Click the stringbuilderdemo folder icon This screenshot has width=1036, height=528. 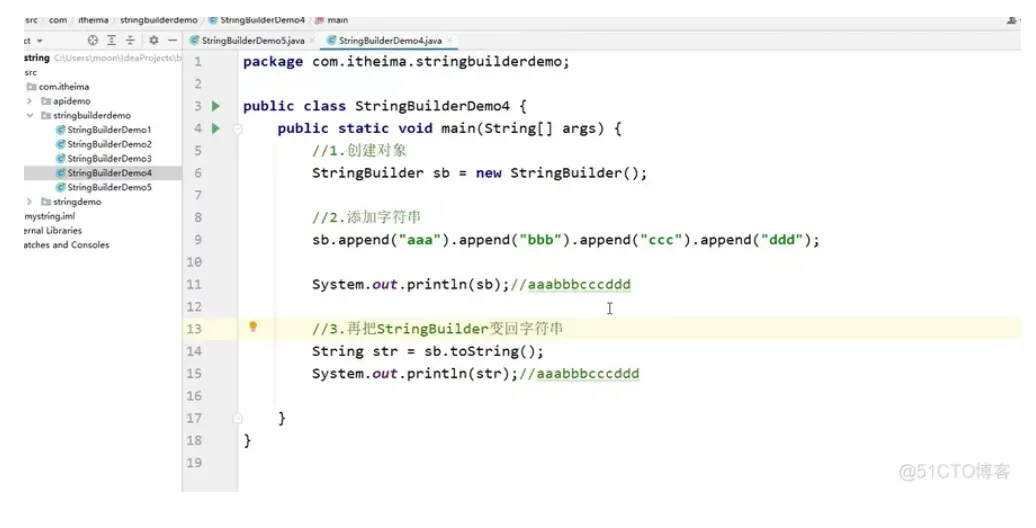tap(46, 116)
